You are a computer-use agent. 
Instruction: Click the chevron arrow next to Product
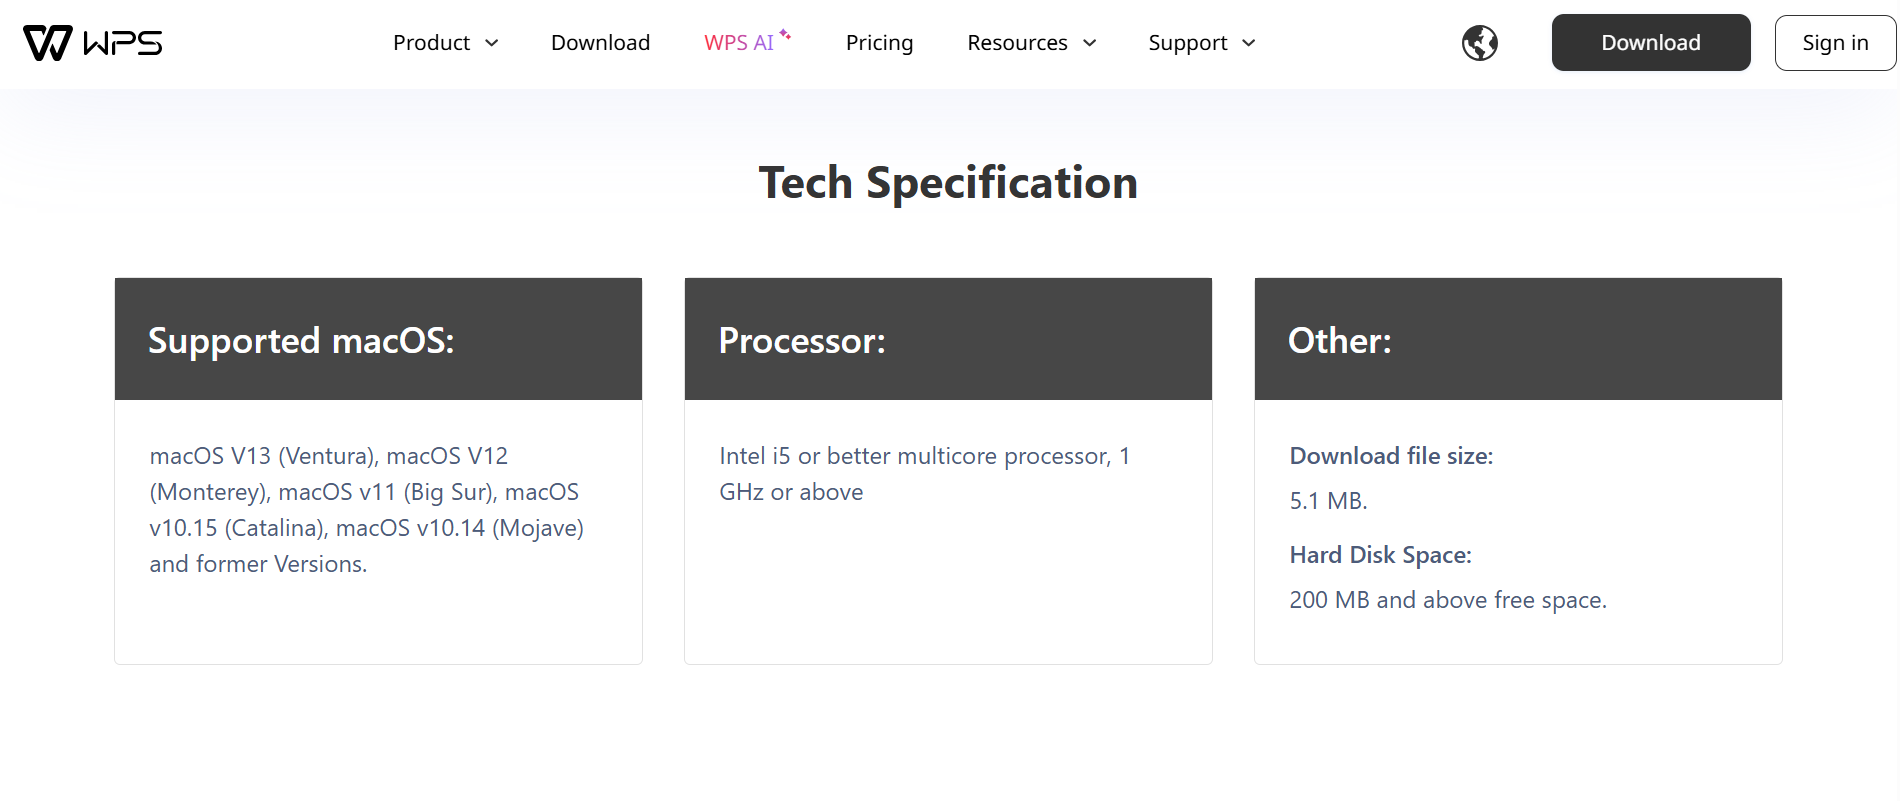[492, 43]
